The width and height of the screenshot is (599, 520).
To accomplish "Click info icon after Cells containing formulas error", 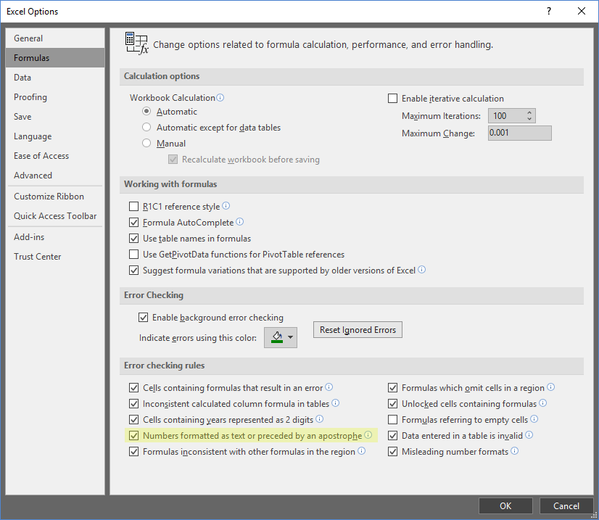I will (x=329, y=387).
